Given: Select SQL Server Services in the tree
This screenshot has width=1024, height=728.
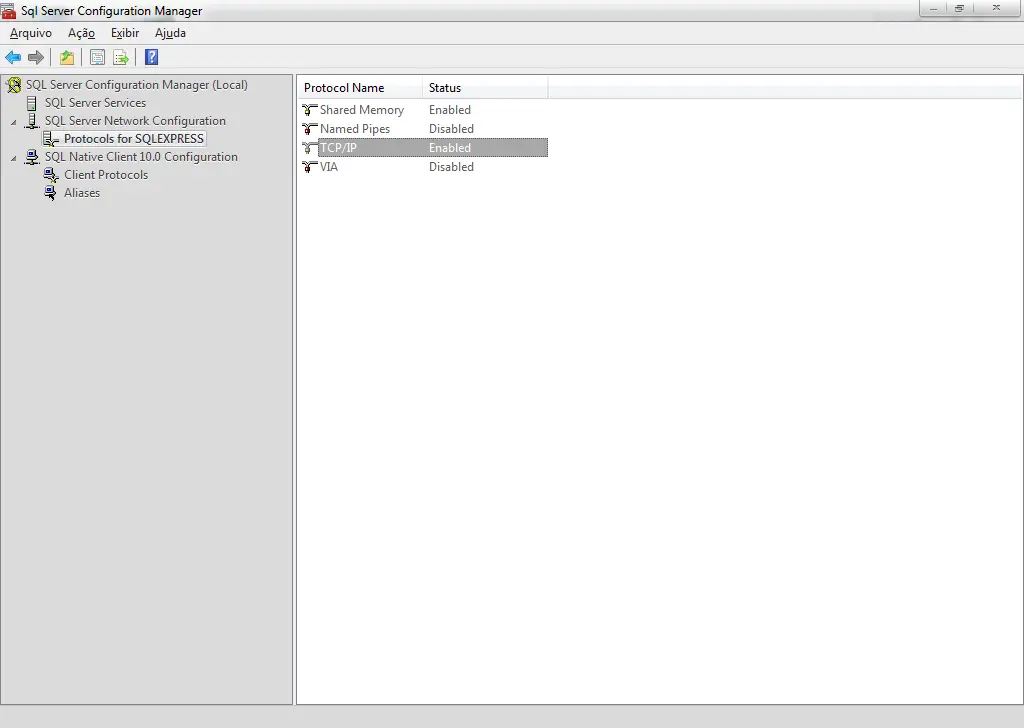Looking at the screenshot, I should pos(95,103).
